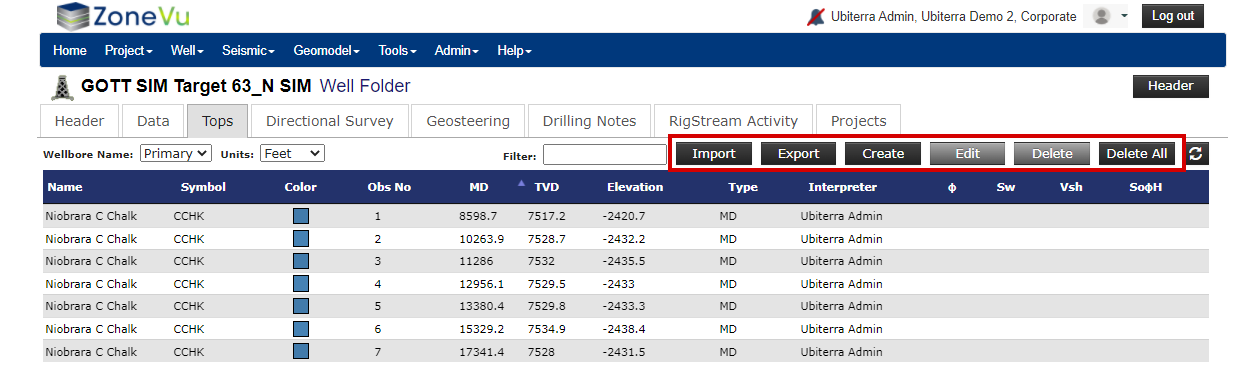The width and height of the screenshot is (1236, 389).
Task: Switch to the Projects tab
Action: point(858,121)
